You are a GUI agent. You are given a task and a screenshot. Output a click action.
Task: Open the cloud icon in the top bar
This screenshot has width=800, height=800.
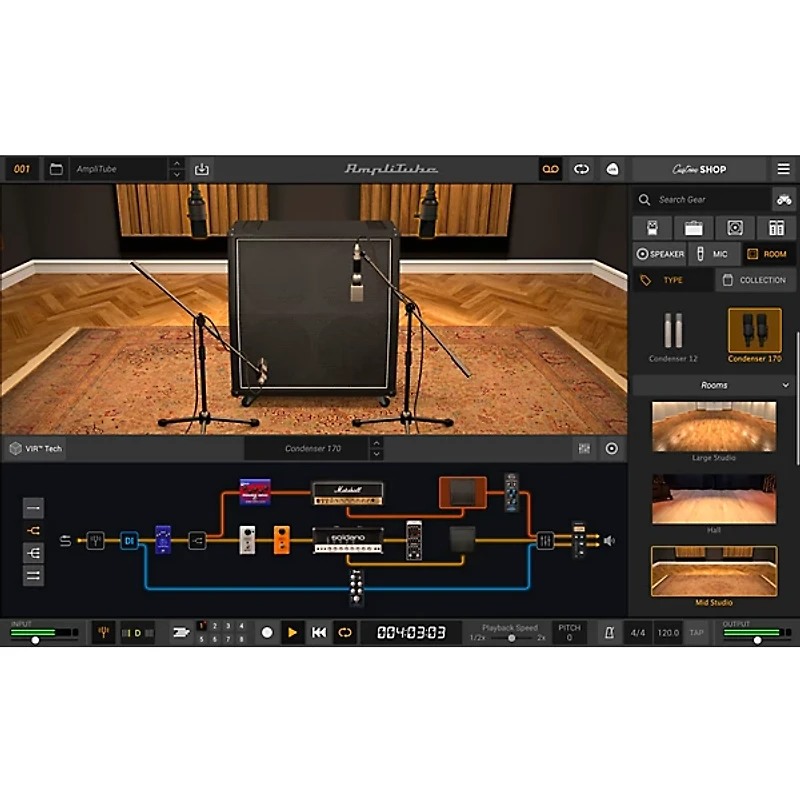pos(612,169)
